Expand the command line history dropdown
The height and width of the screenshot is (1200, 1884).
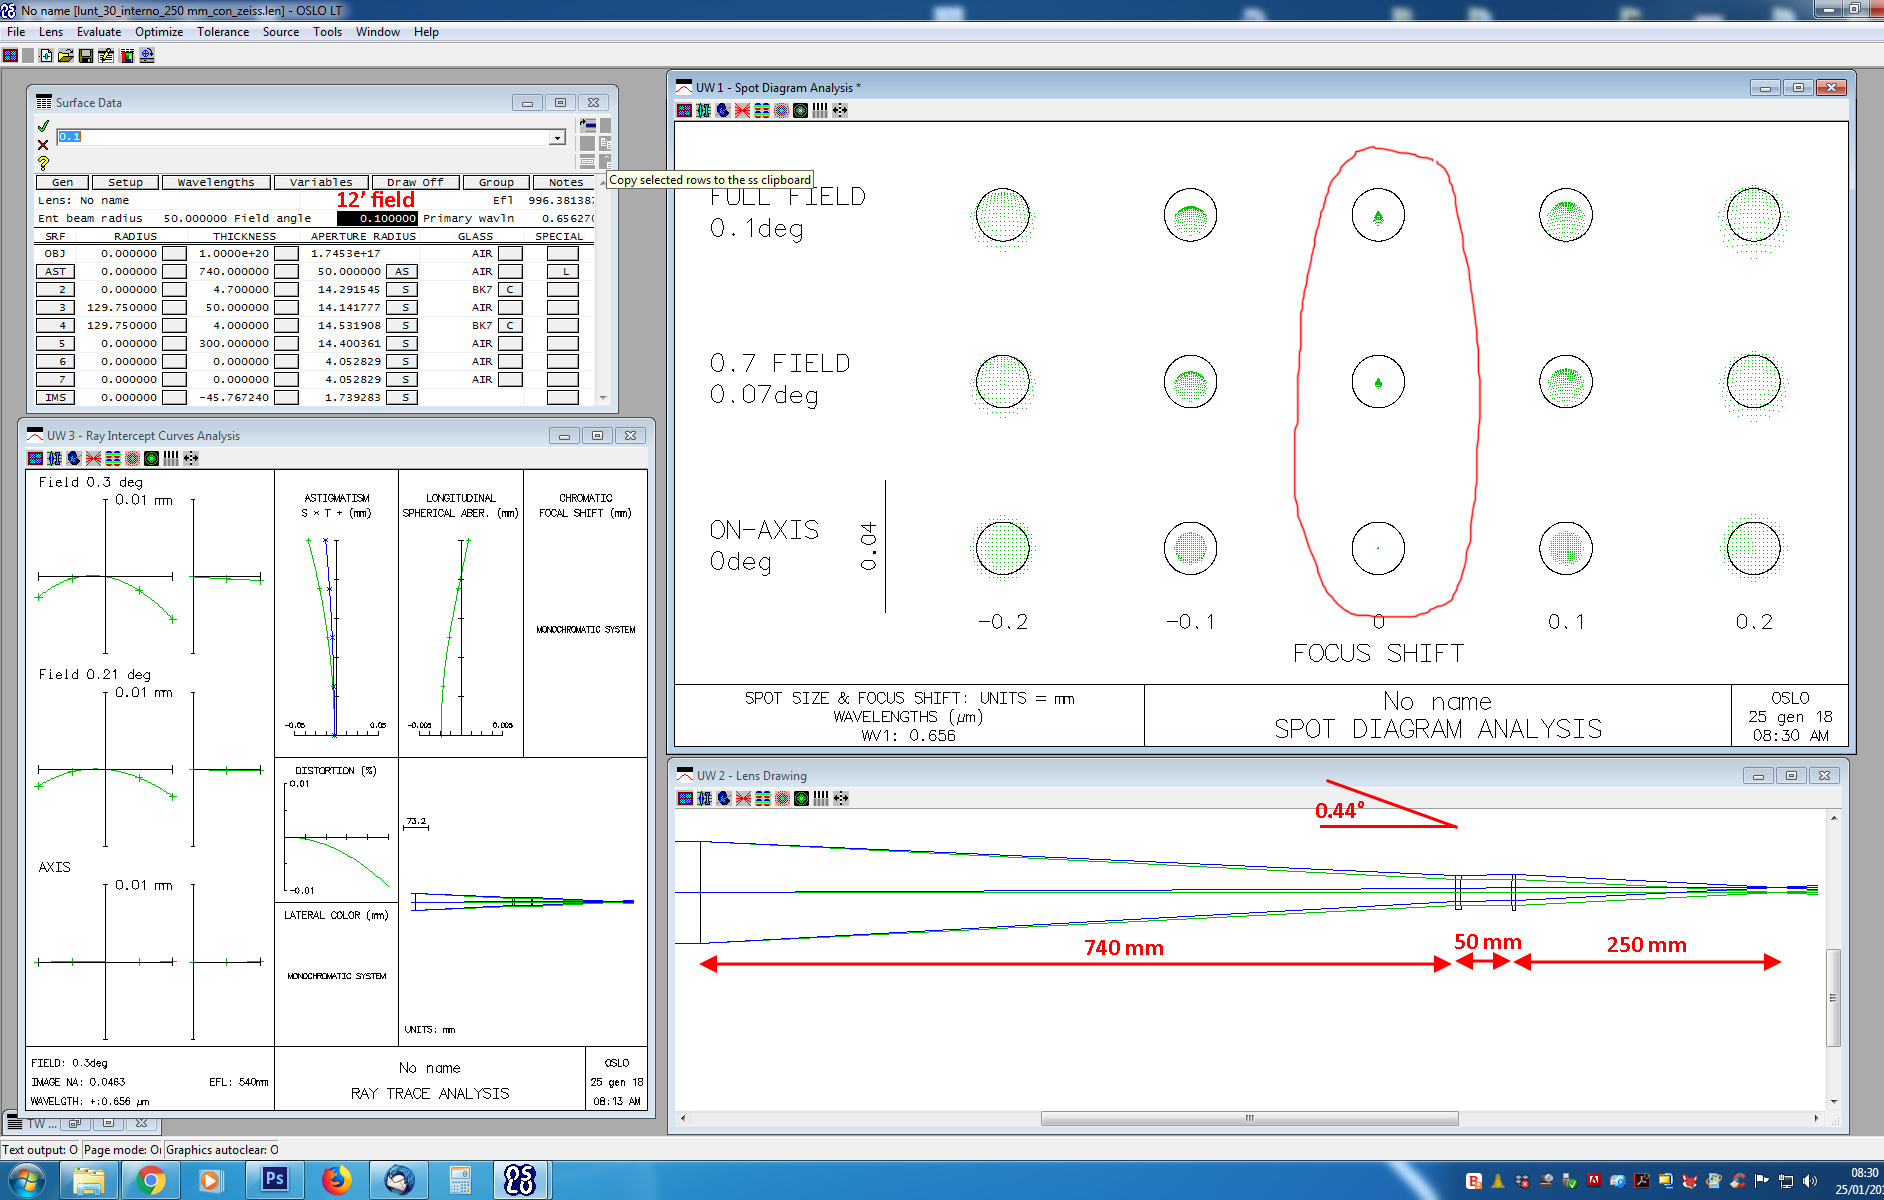click(x=557, y=137)
